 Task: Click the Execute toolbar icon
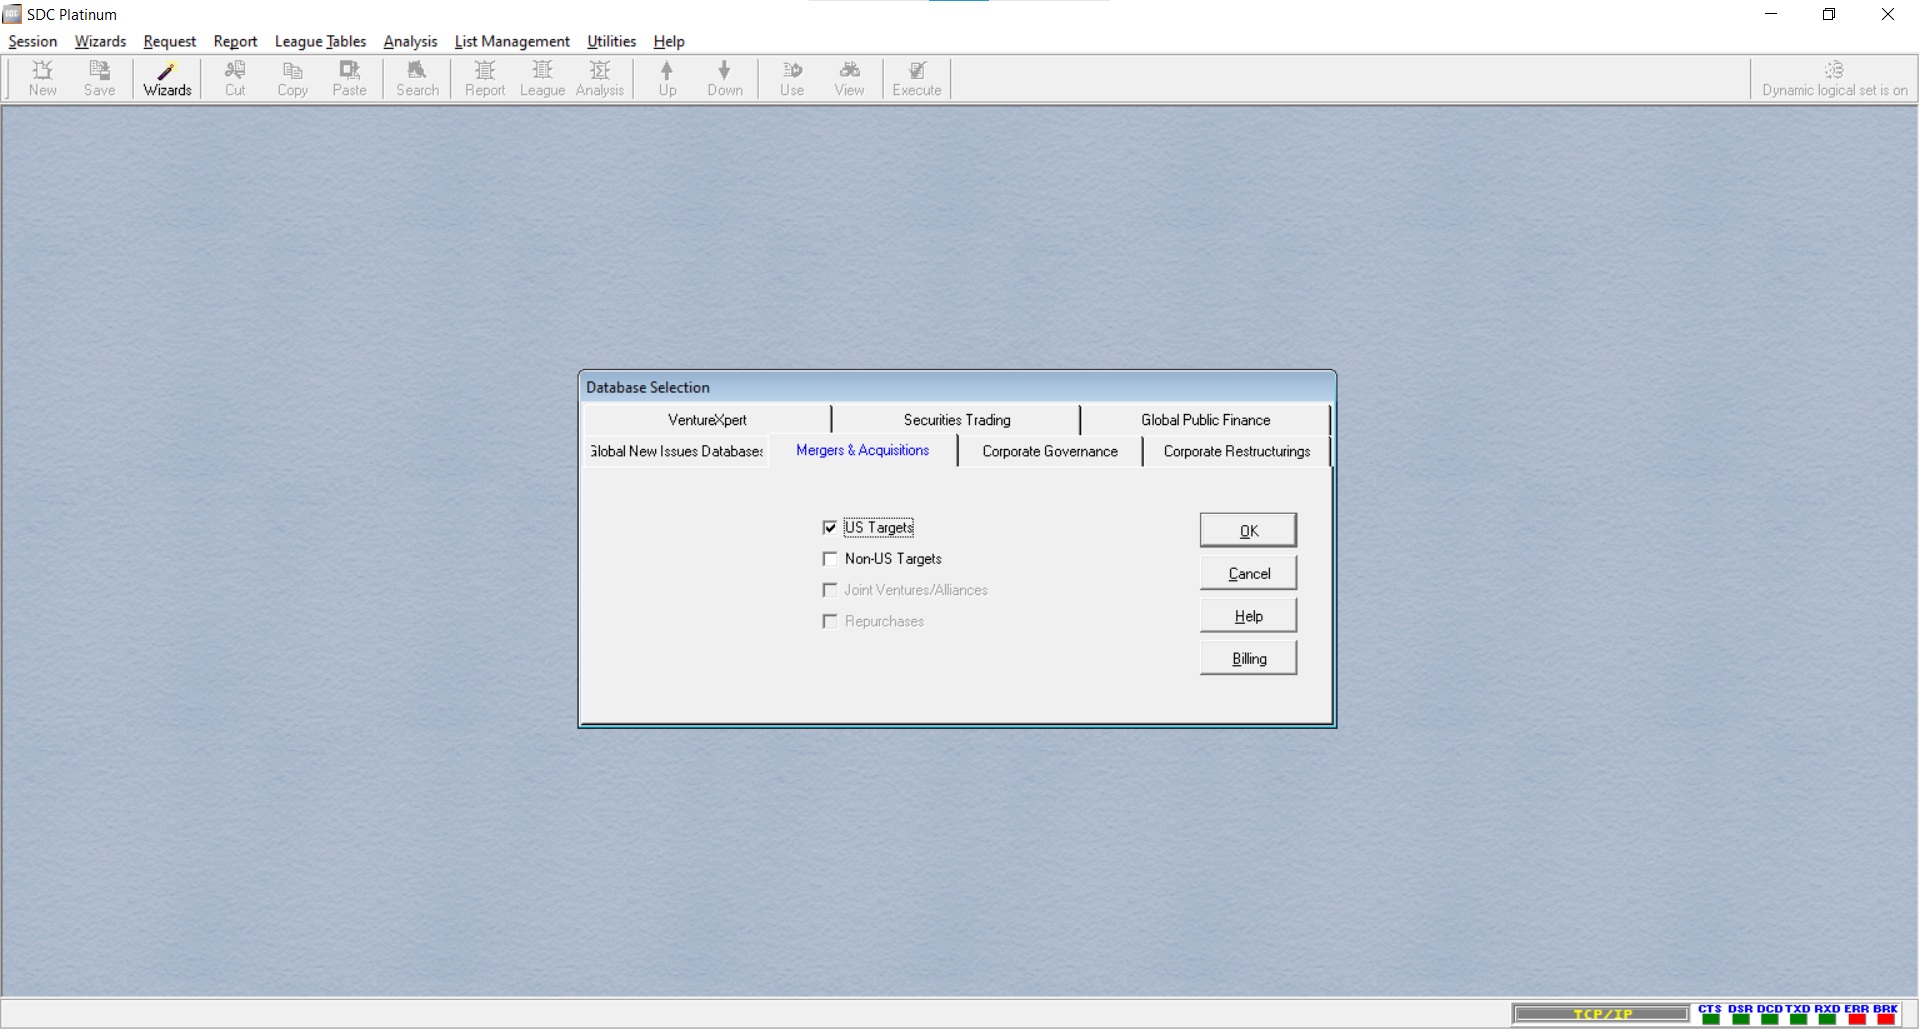916,79
